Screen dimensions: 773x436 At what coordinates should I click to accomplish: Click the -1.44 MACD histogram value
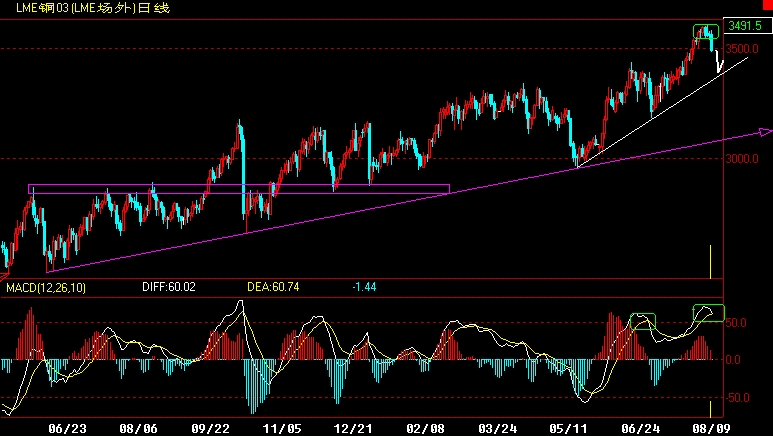(364, 287)
